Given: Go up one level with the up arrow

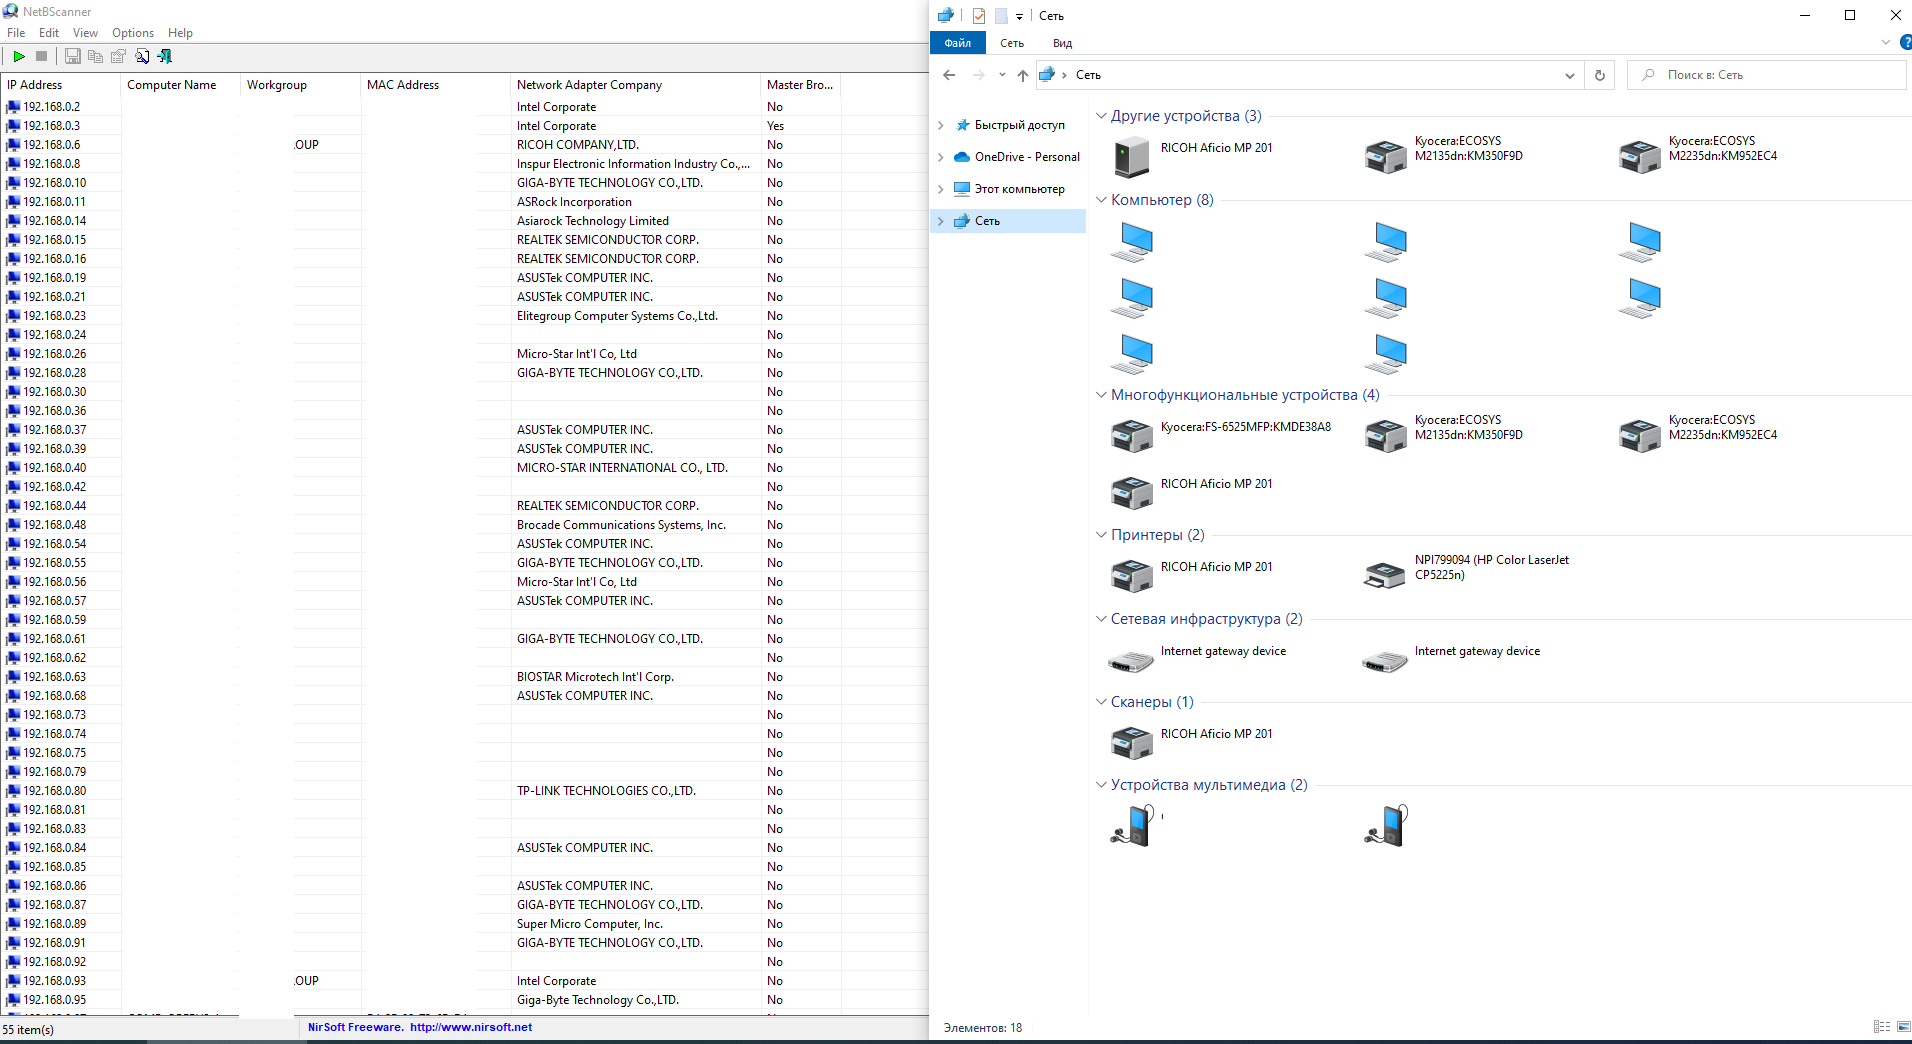Looking at the screenshot, I should tap(1022, 75).
